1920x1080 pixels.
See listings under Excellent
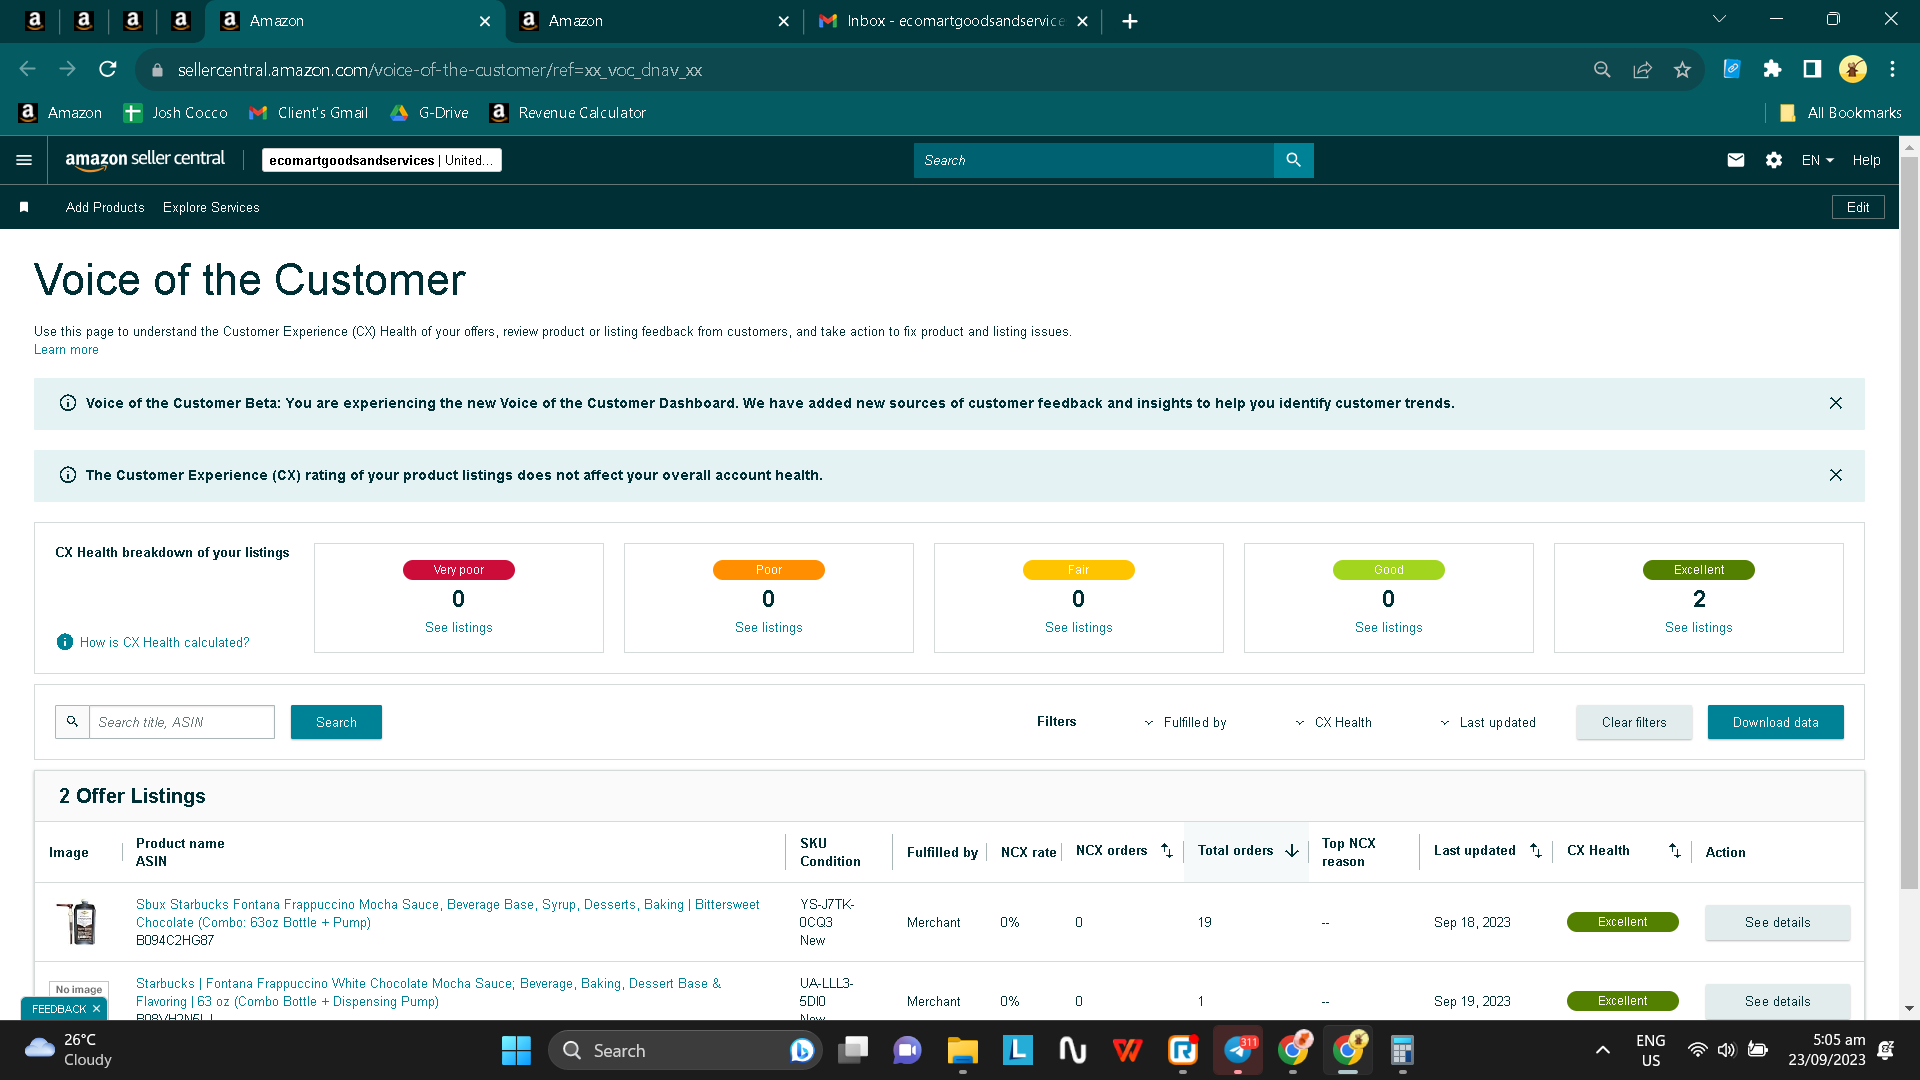[1699, 627]
